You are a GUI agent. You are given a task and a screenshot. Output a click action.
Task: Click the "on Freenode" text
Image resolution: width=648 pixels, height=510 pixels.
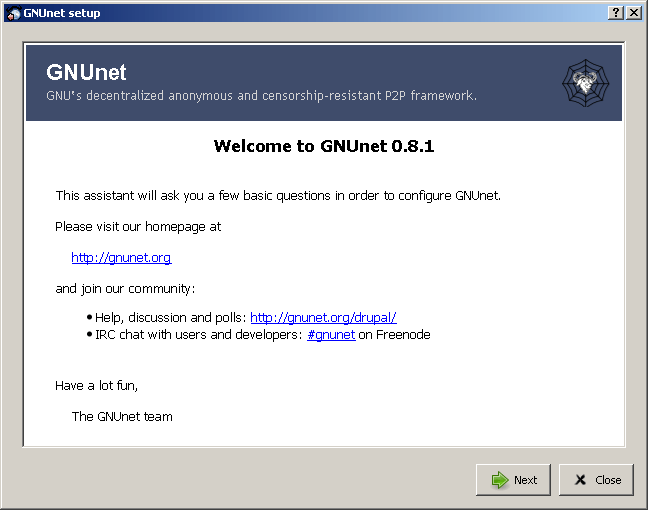394,334
